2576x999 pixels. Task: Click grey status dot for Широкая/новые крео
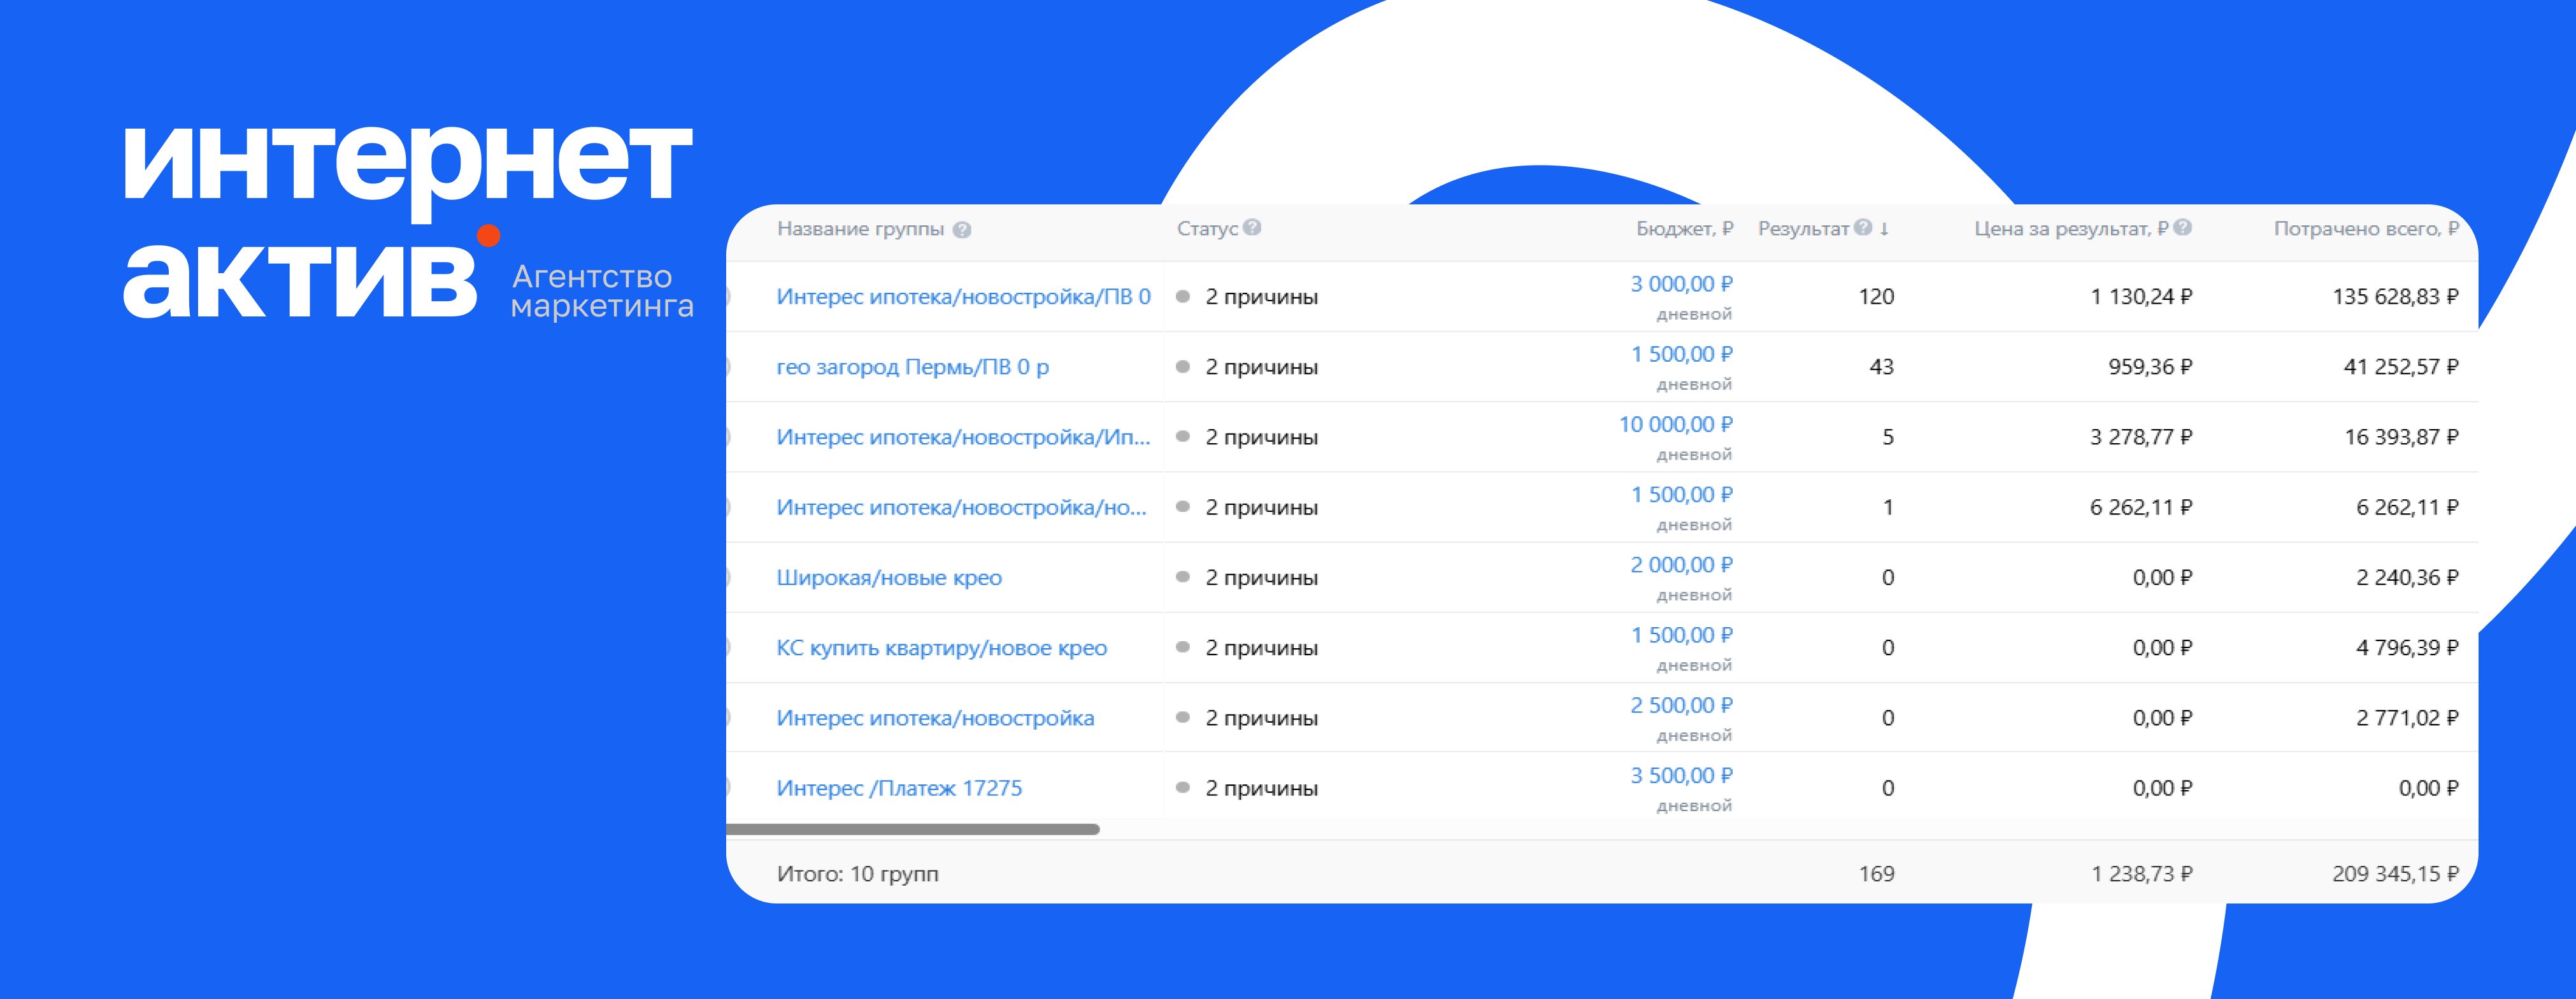click(1183, 577)
